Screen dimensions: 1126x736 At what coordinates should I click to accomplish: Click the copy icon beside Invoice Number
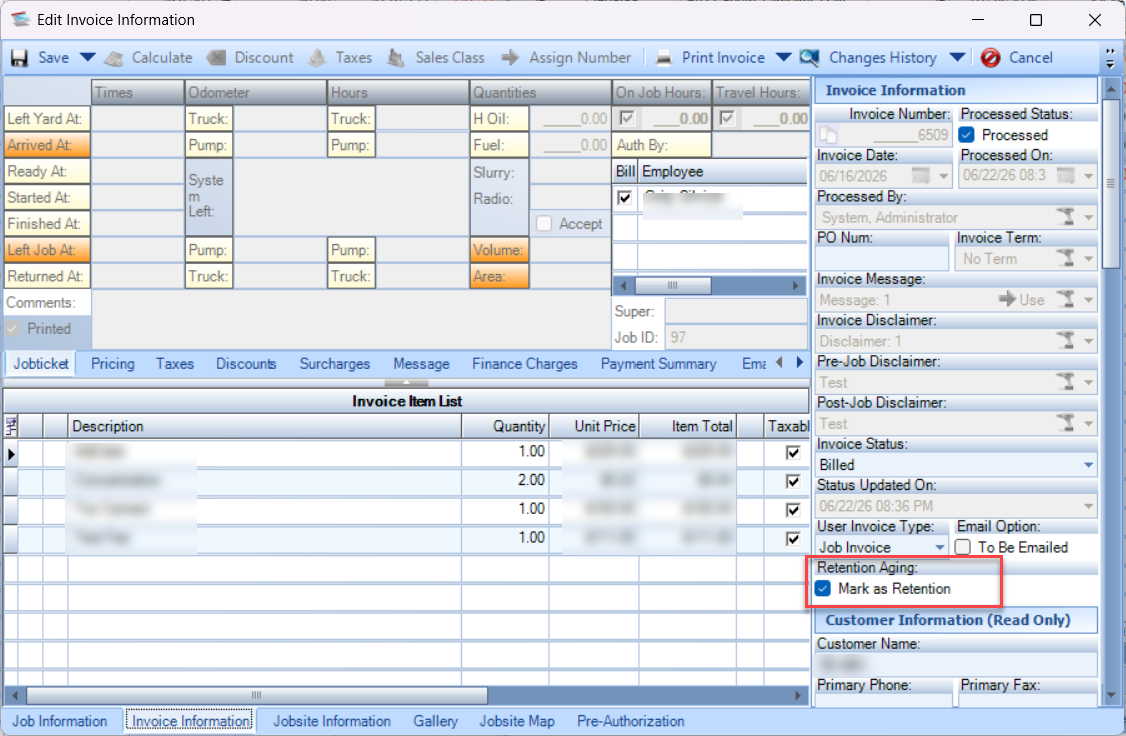click(829, 135)
